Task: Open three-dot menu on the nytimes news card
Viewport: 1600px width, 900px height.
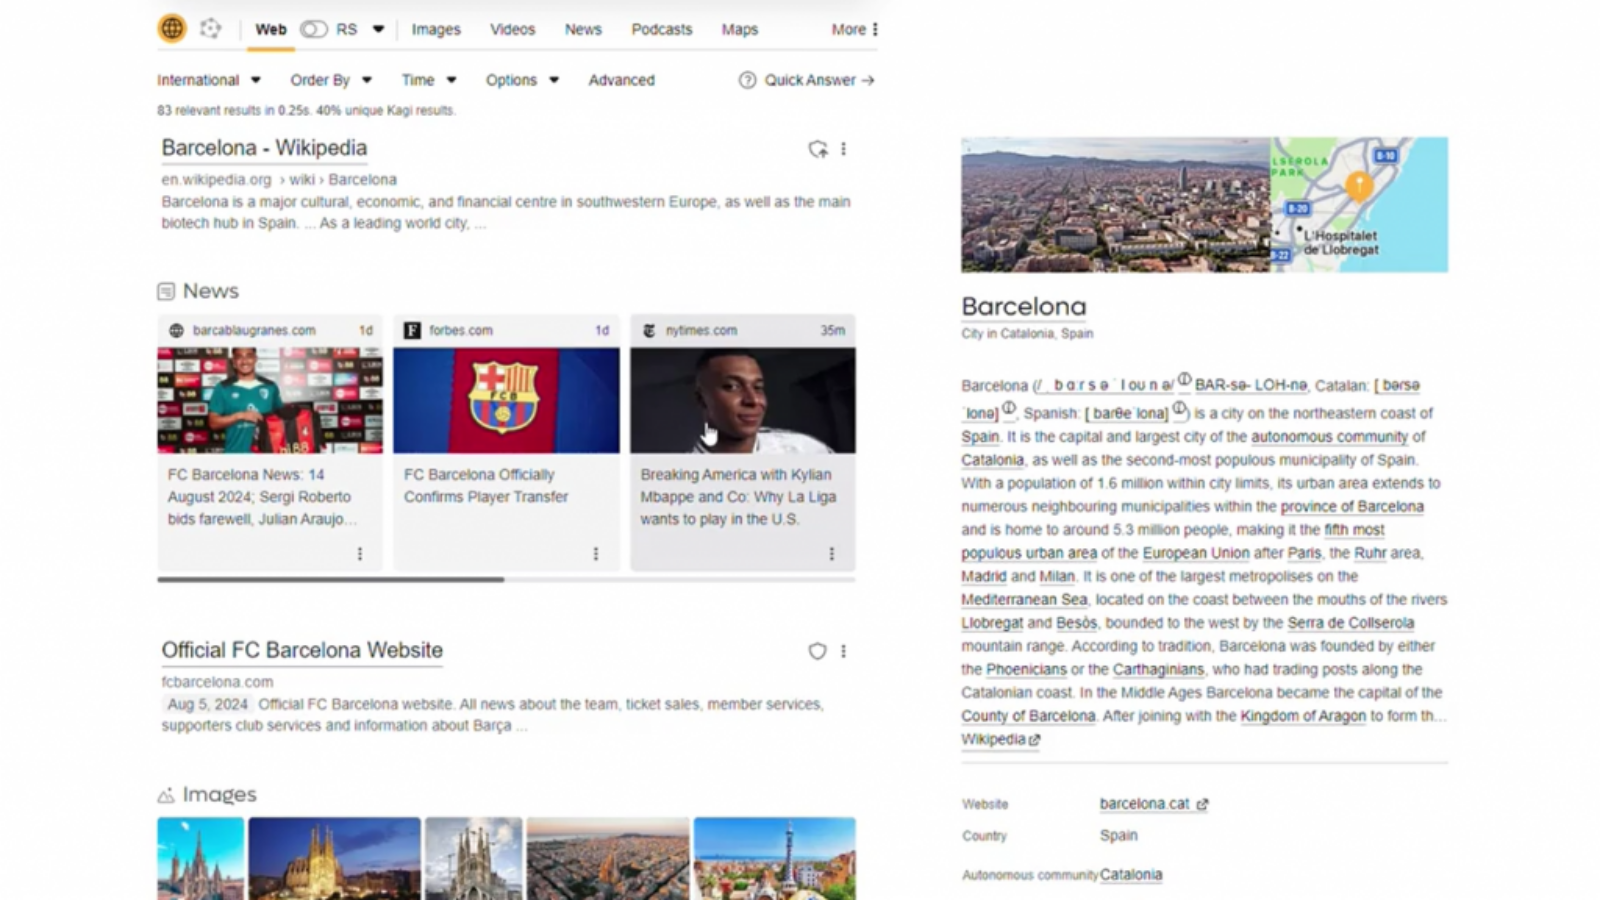Action: pos(832,554)
